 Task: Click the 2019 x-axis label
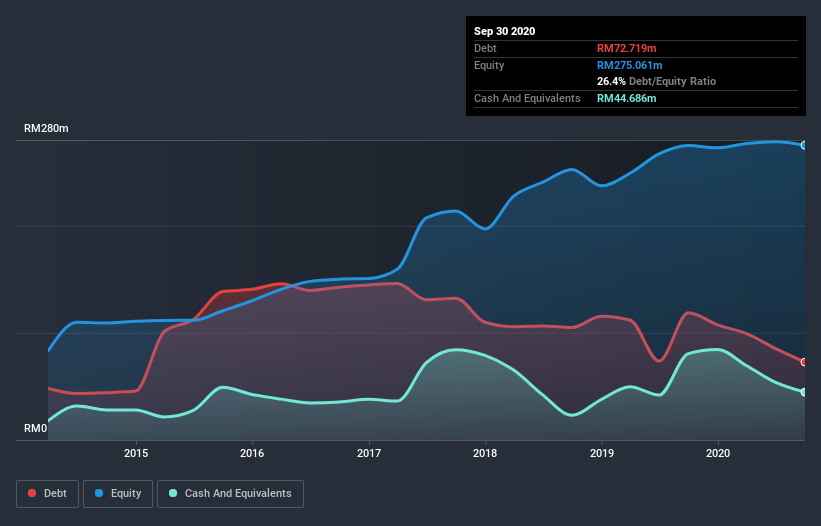(x=602, y=453)
